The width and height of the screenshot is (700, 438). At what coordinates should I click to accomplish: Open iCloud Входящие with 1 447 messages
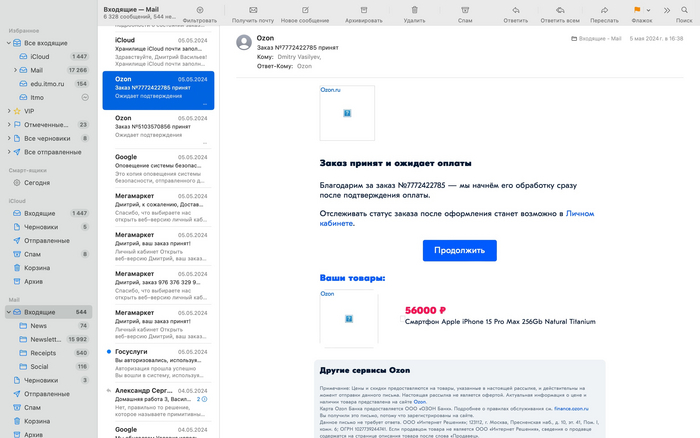(x=49, y=213)
